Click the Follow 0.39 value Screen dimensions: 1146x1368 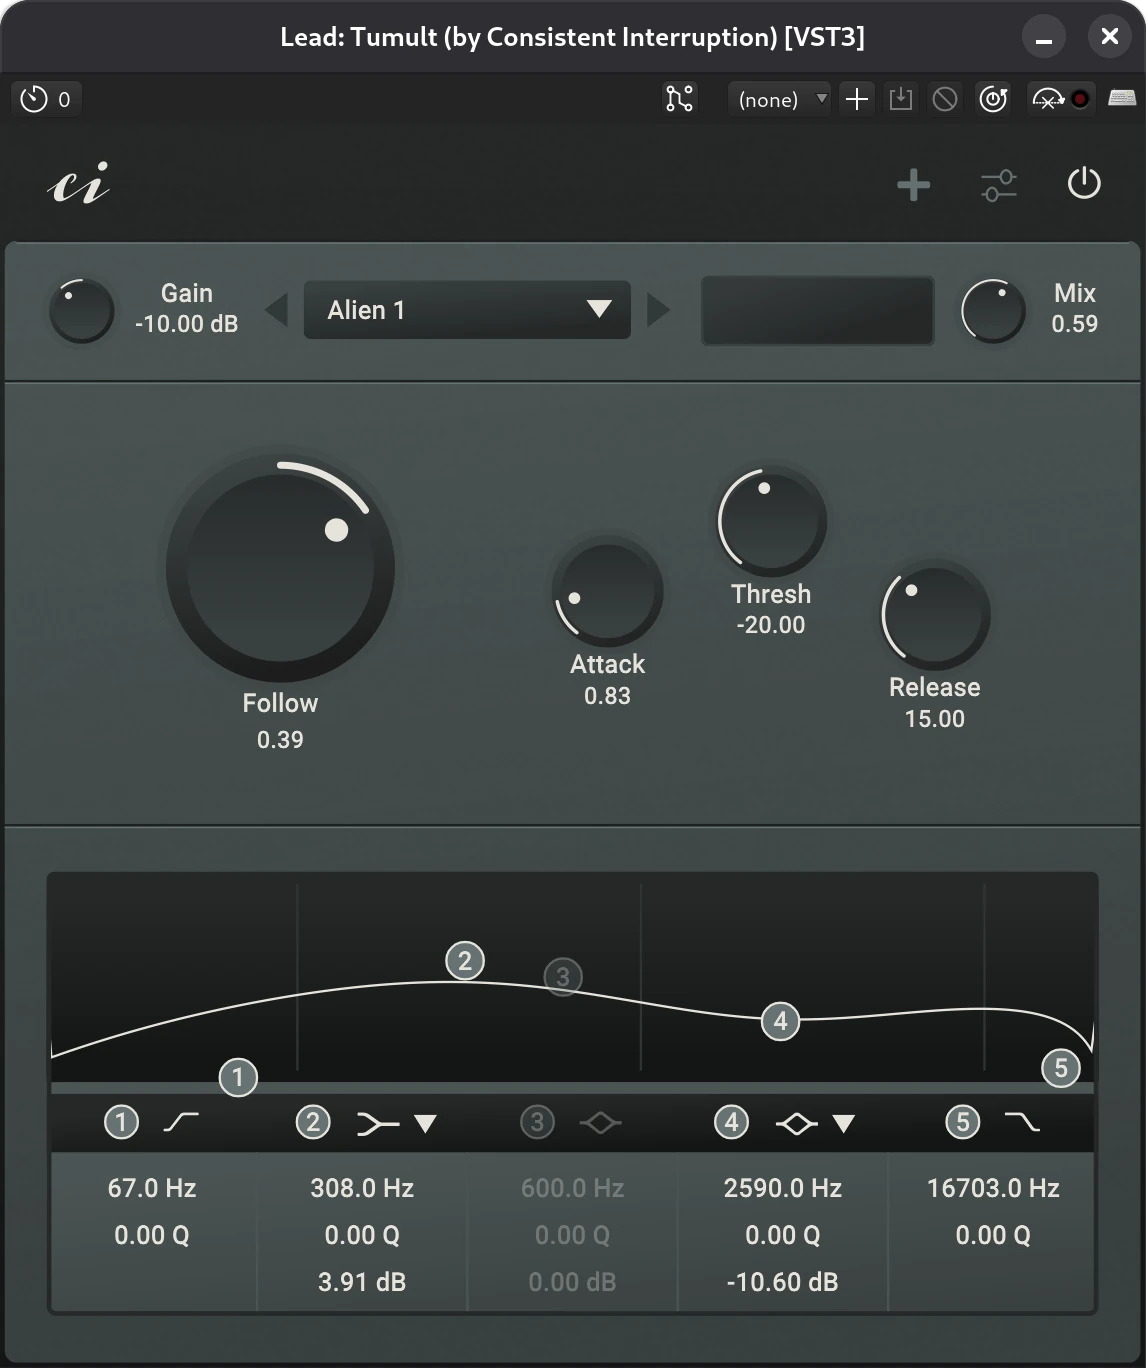pos(280,740)
